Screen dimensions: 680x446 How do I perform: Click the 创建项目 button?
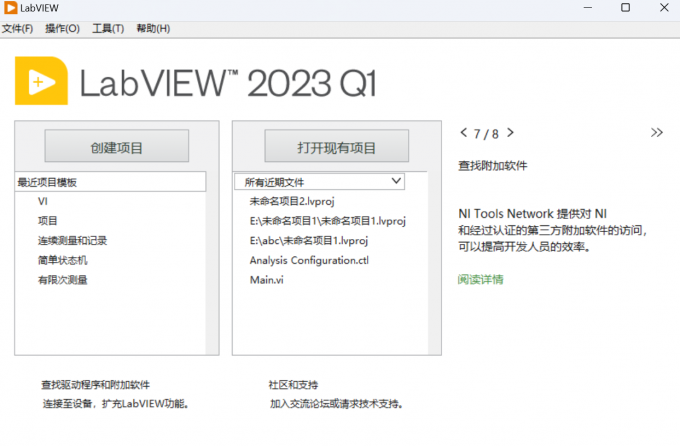click(x=117, y=146)
